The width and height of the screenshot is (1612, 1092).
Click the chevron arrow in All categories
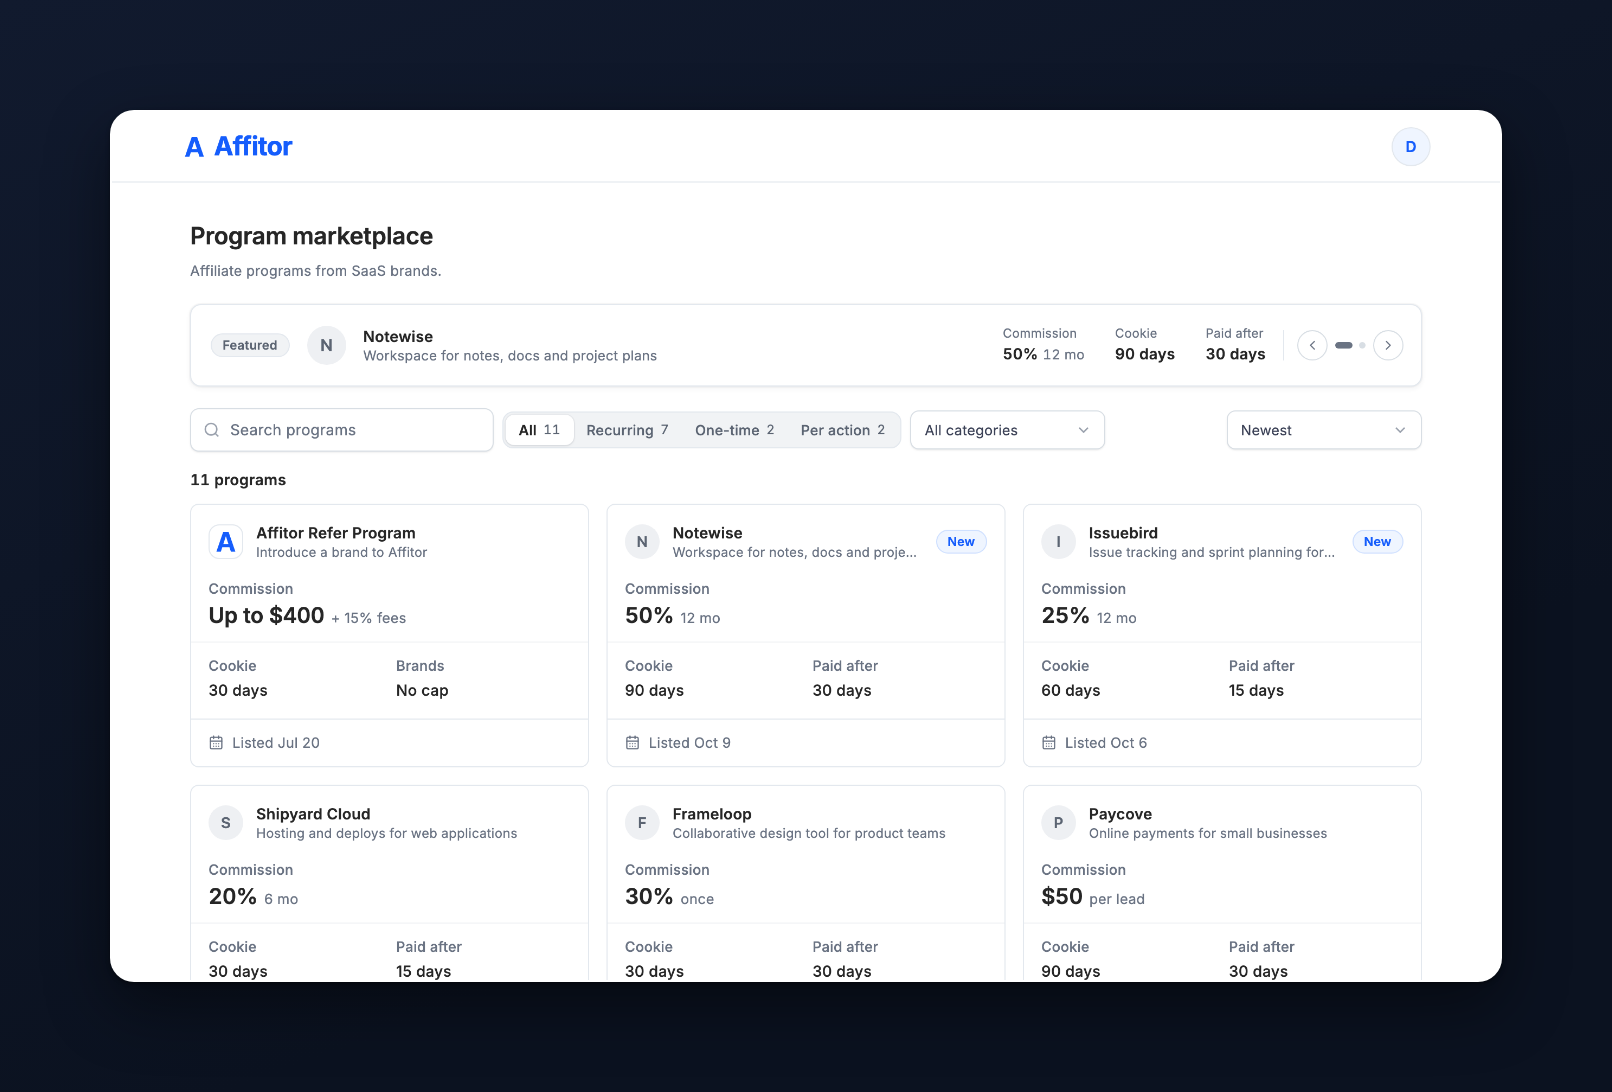click(1083, 430)
